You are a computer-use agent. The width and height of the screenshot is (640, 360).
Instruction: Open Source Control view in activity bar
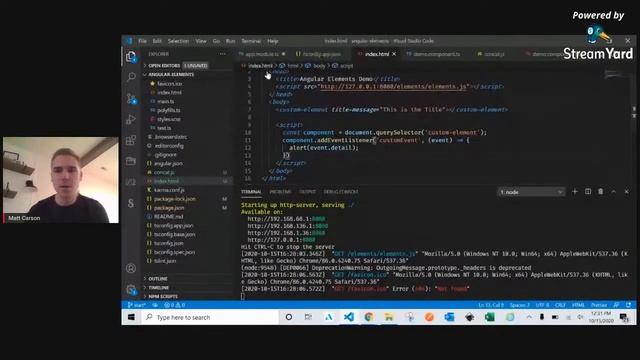[131, 98]
